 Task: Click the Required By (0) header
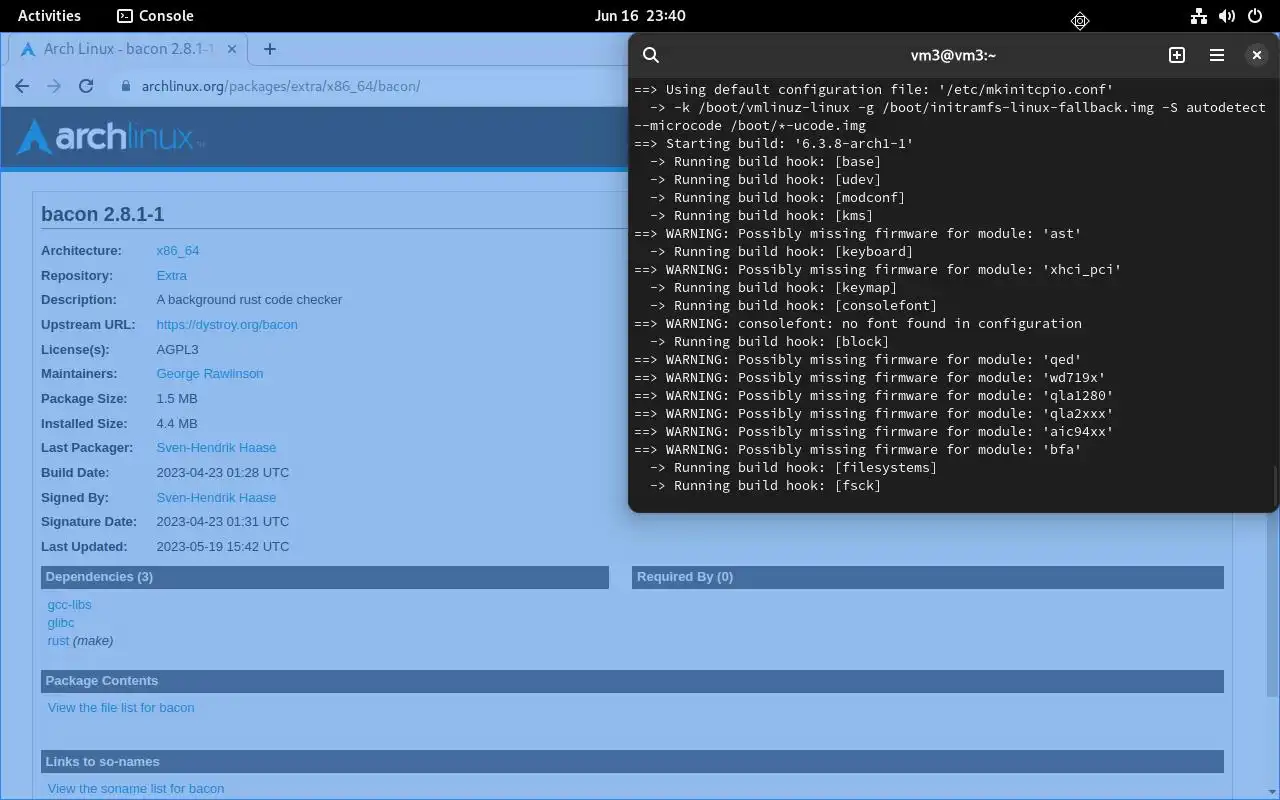click(928, 577)
